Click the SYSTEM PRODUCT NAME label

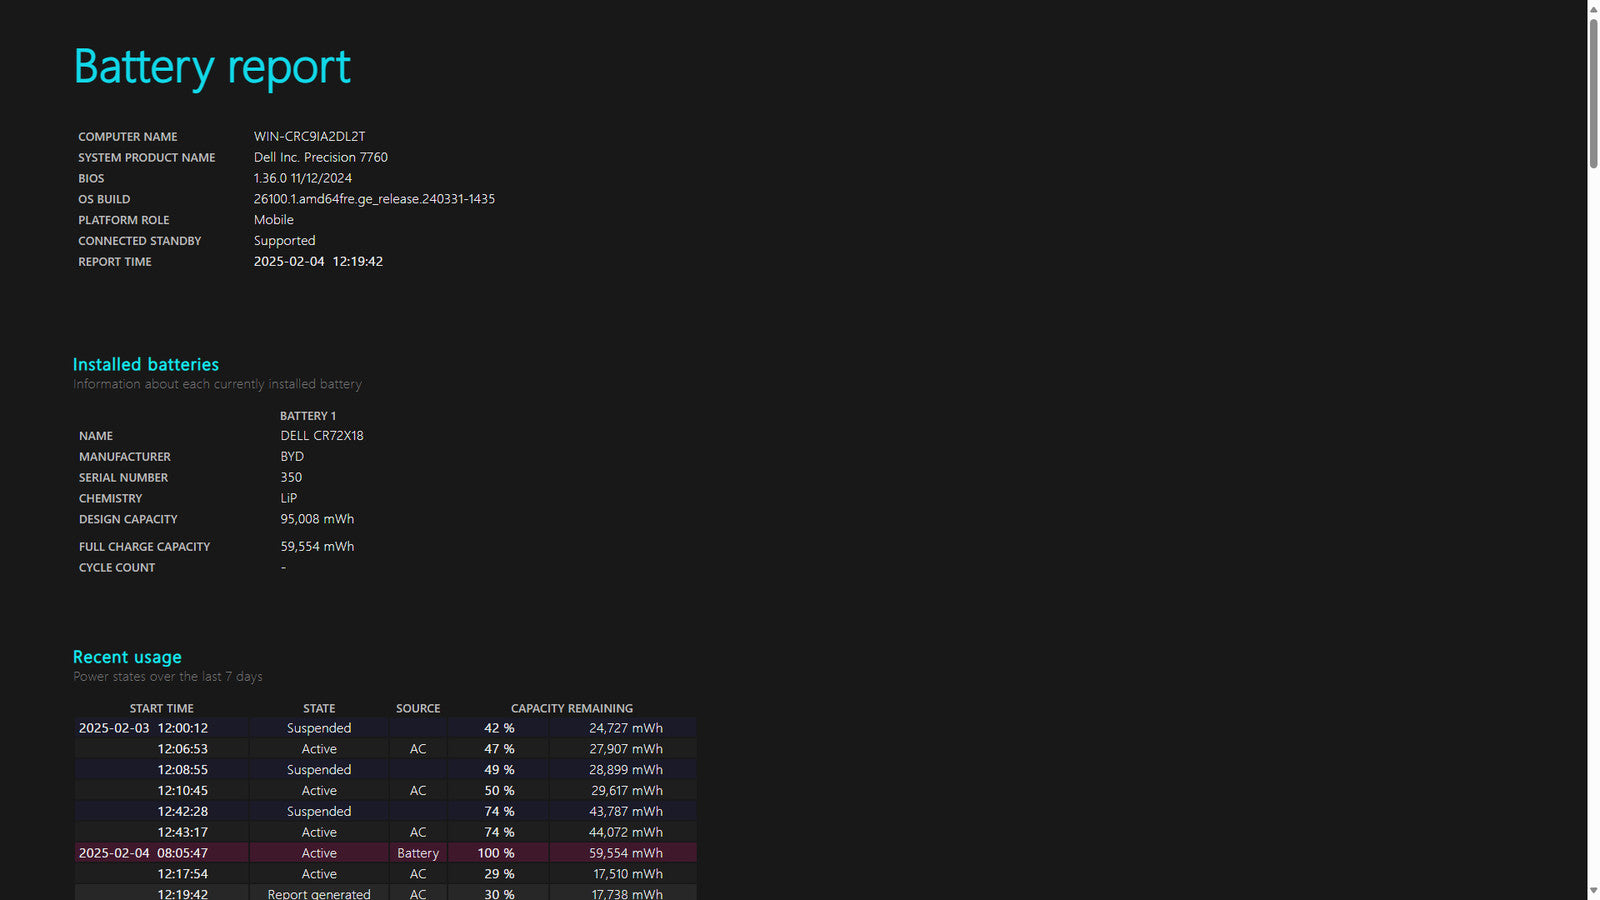point(147,158)
